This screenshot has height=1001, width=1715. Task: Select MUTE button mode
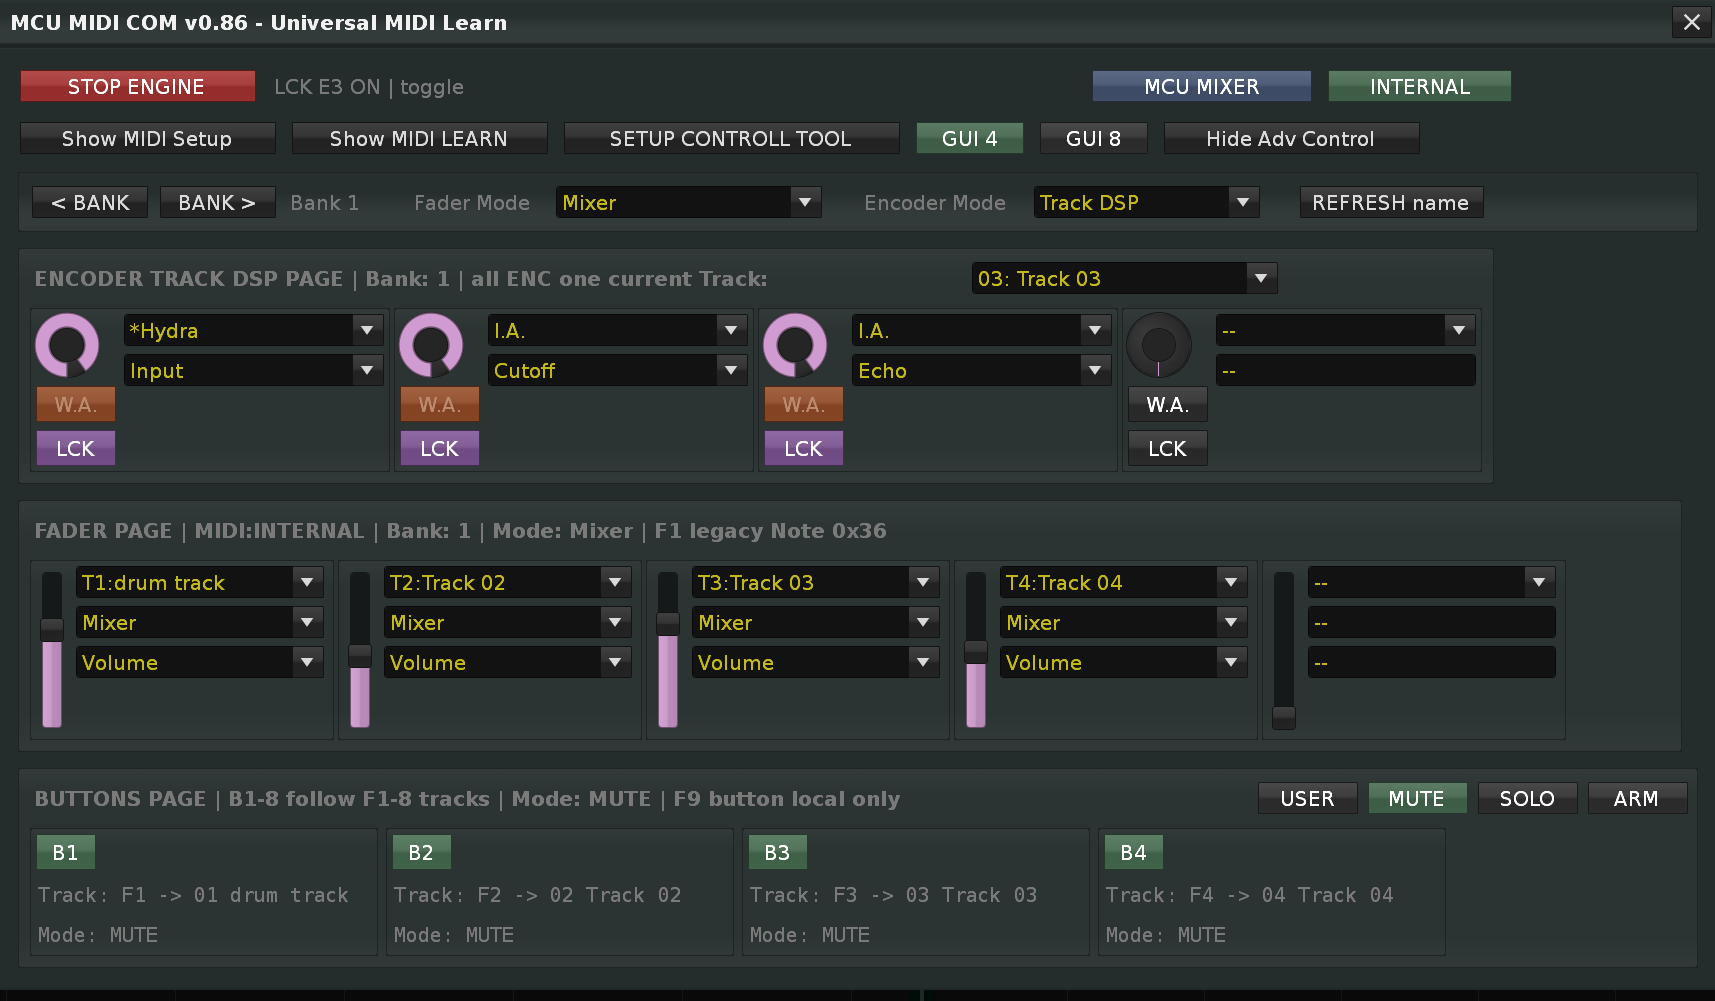point(1417,799)
